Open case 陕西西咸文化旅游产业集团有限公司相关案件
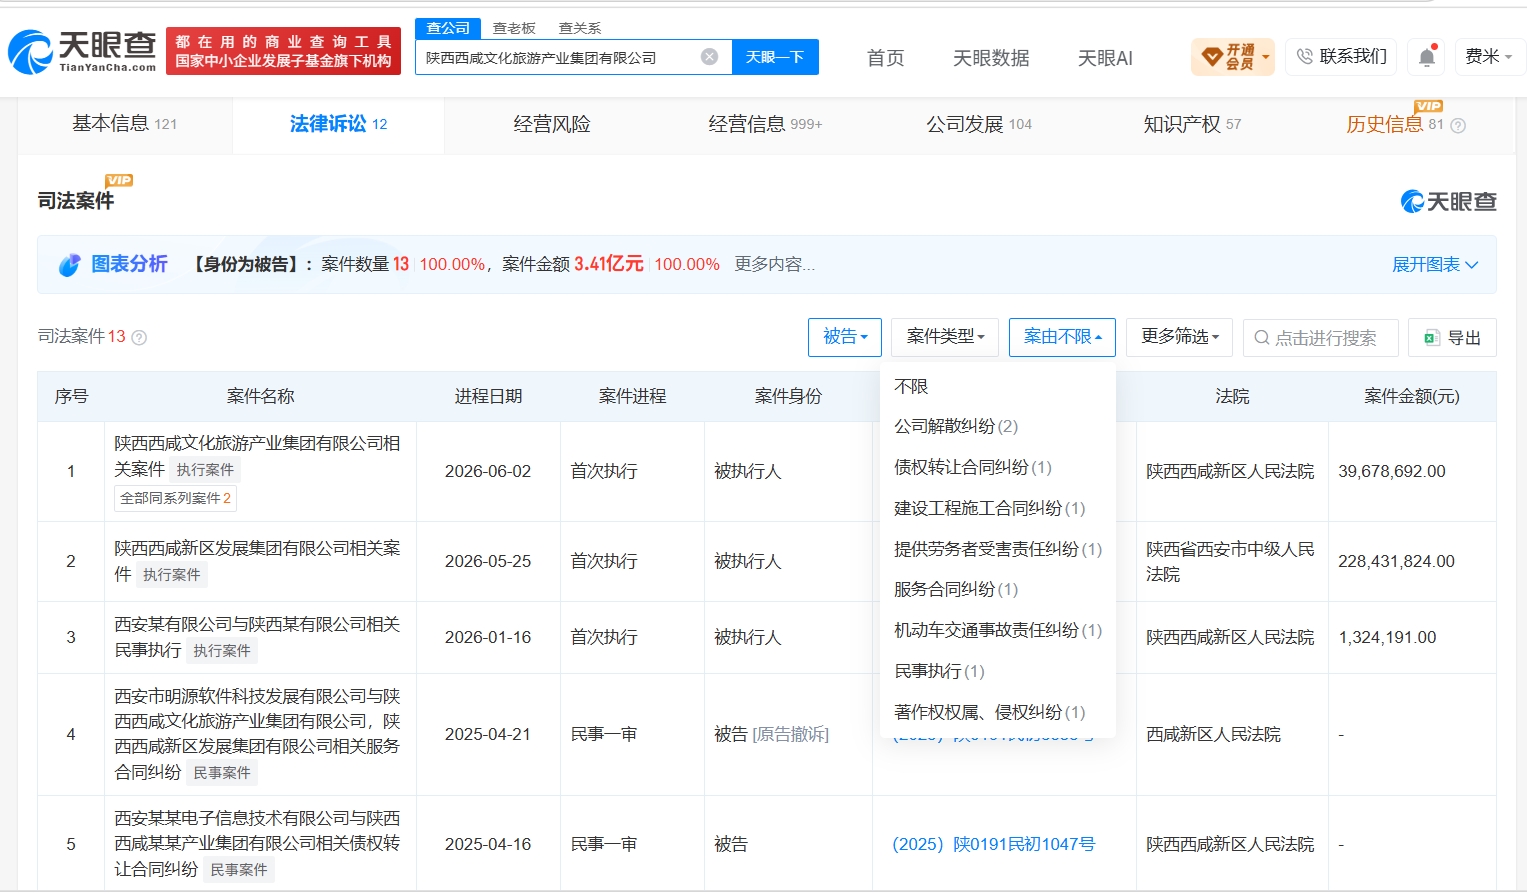Screen dimensions: 1527x894 click(x=257, y=456)
